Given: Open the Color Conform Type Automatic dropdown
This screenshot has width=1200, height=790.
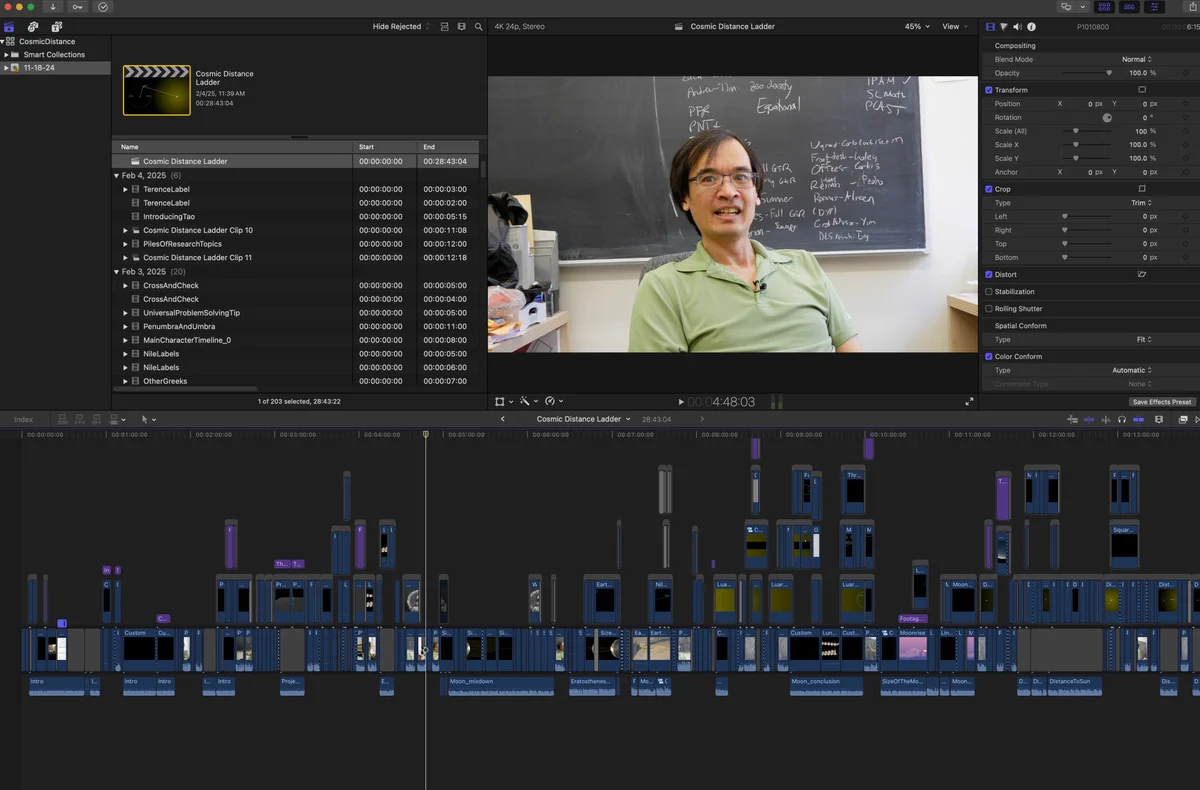Looking at the screenshot, I should 1132,370.
